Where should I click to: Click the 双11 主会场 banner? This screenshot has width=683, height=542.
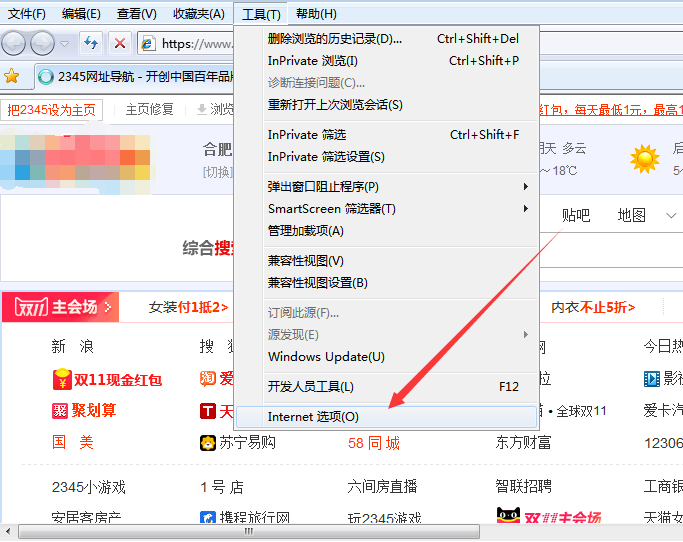click(x=61, y=307)
